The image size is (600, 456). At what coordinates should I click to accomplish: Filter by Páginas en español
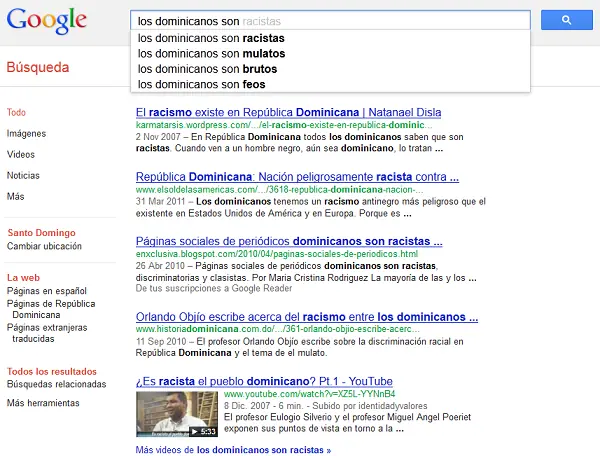point(47,291)
